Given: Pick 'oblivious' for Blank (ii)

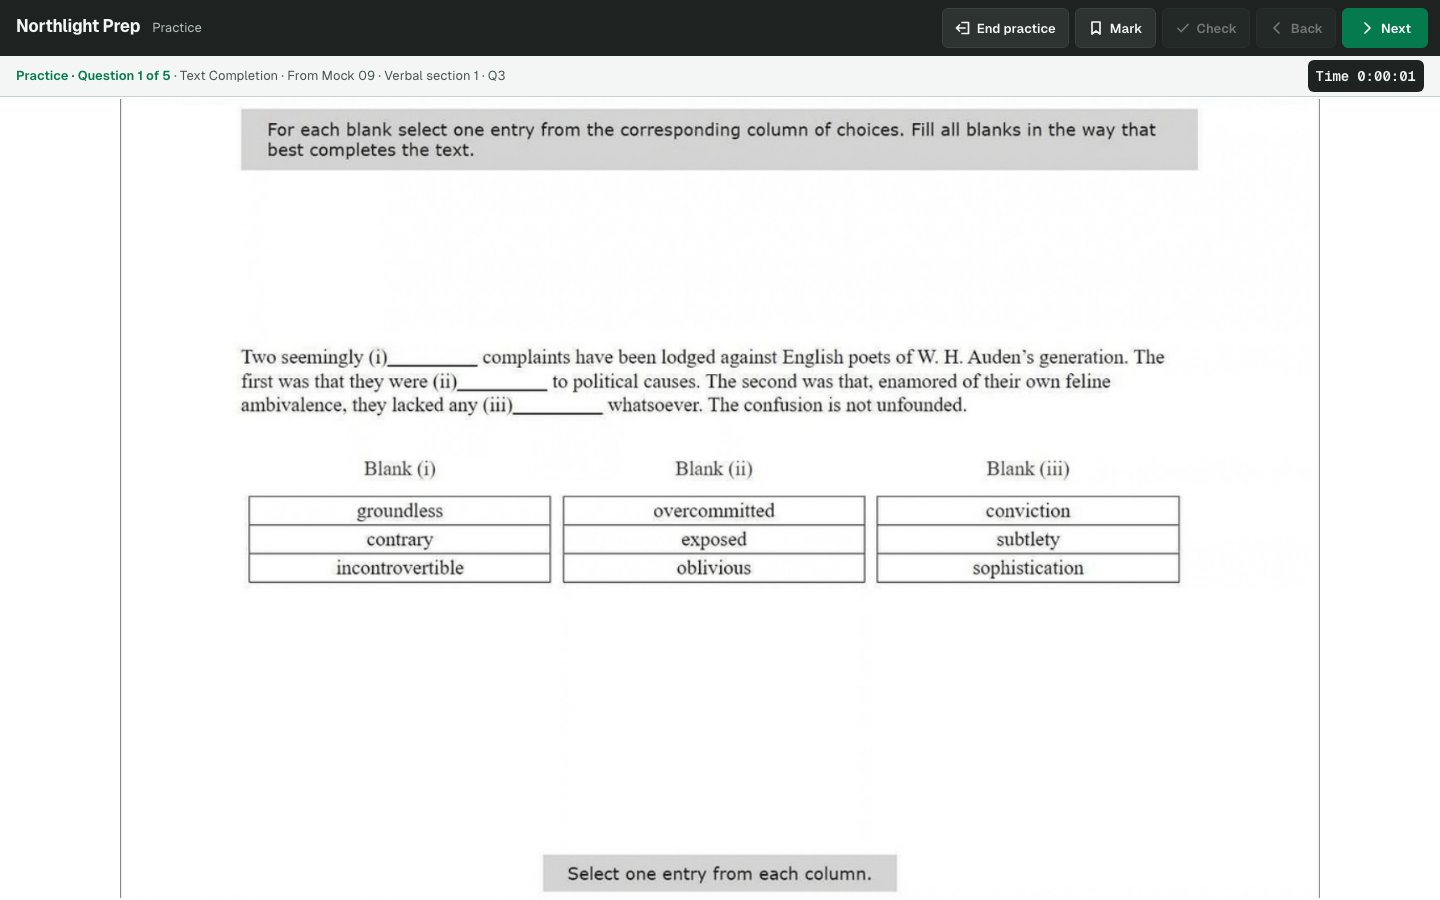Looking at the screenshot, I should [x=714, y=568].
